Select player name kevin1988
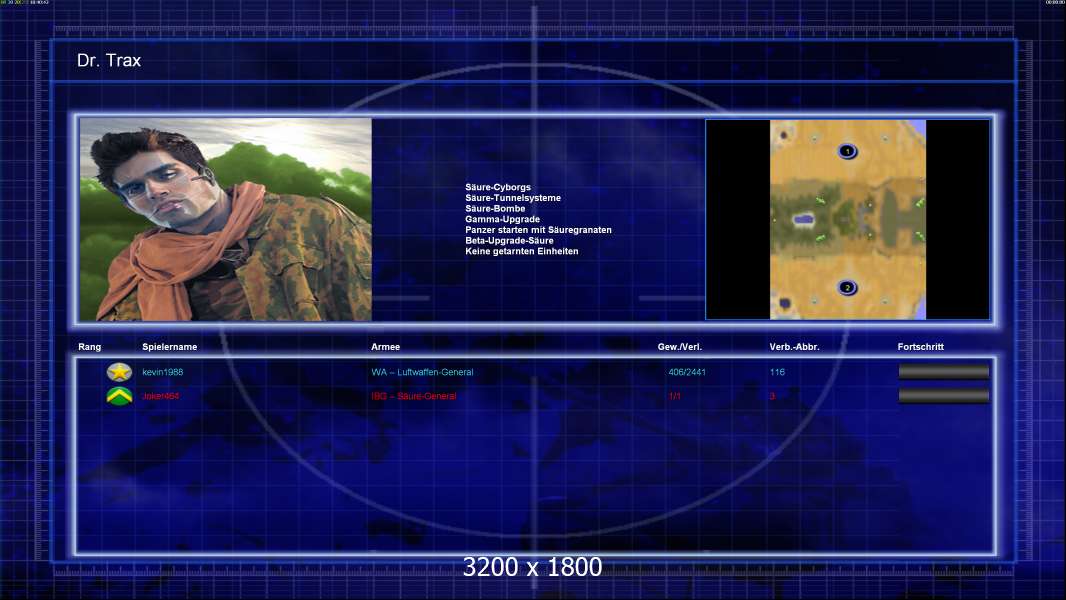Screen dimensions: 1066x600 pos(162,372)
